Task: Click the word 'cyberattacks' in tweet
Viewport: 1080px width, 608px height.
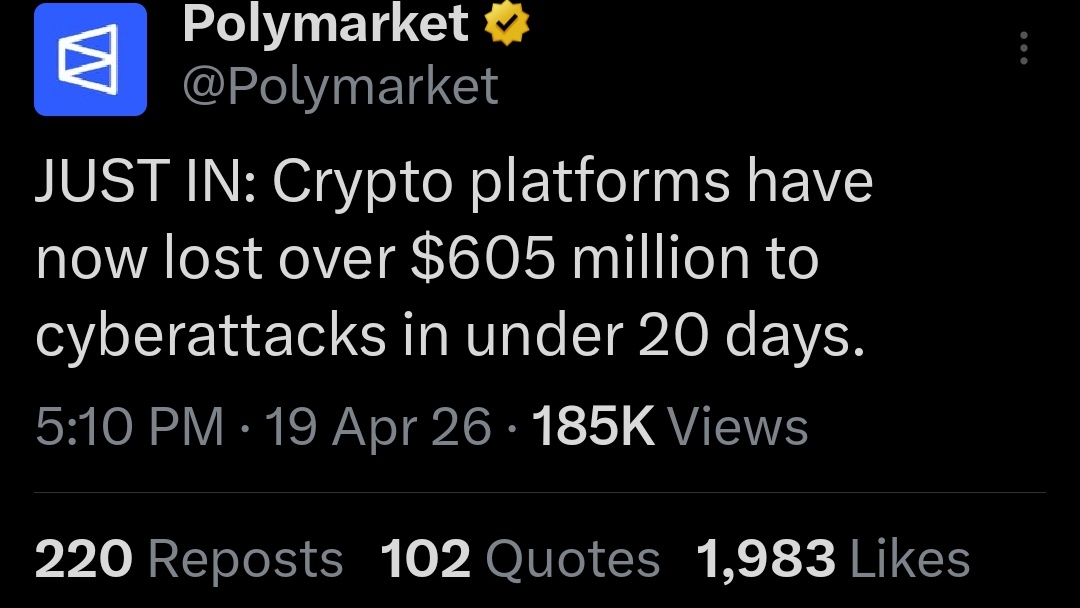Action: (x=210, y=338)
